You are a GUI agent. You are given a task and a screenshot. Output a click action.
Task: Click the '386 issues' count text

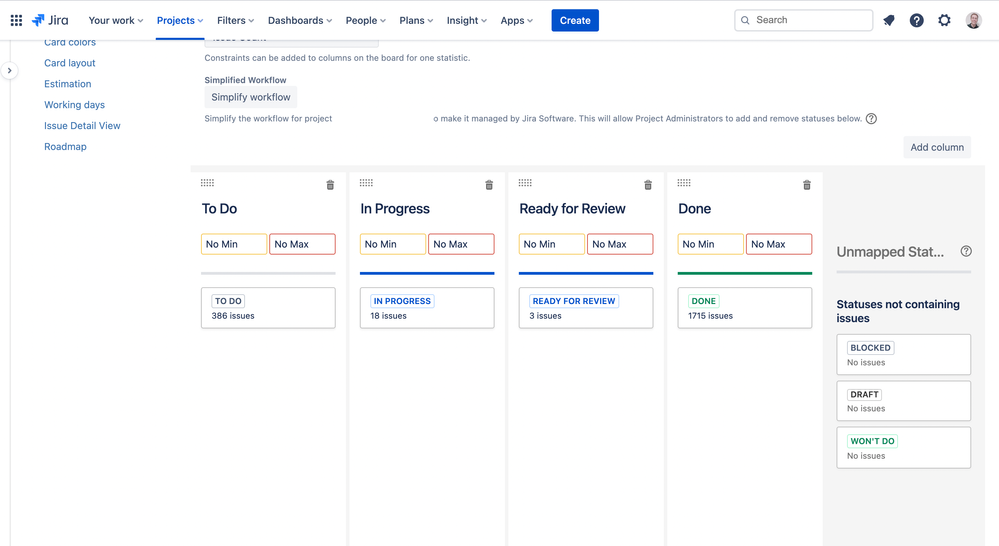[233, 316]
